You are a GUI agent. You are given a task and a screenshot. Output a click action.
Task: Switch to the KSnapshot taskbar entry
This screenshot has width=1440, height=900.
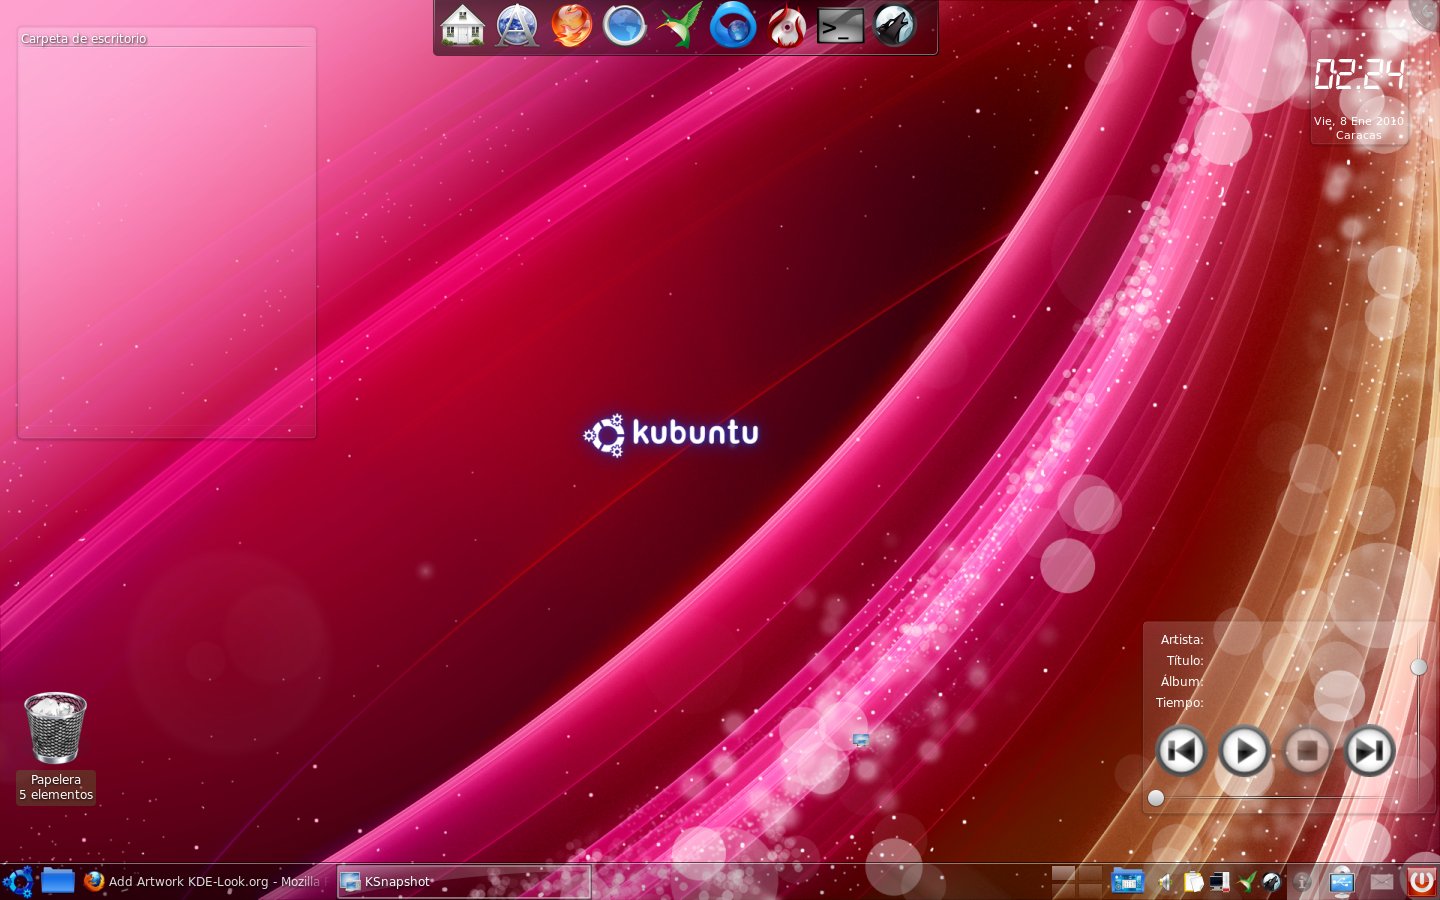464,881
